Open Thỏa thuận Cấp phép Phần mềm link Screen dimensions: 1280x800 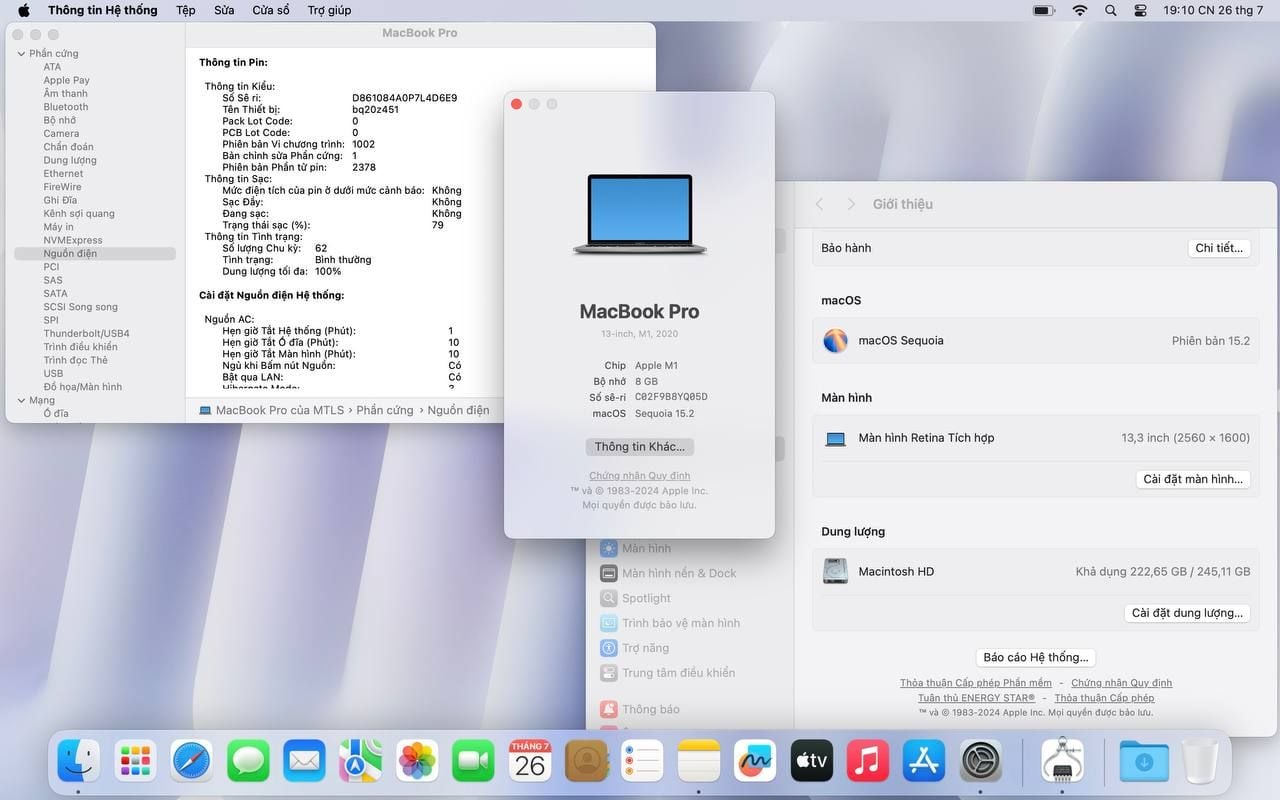click(x=976, y=683)
